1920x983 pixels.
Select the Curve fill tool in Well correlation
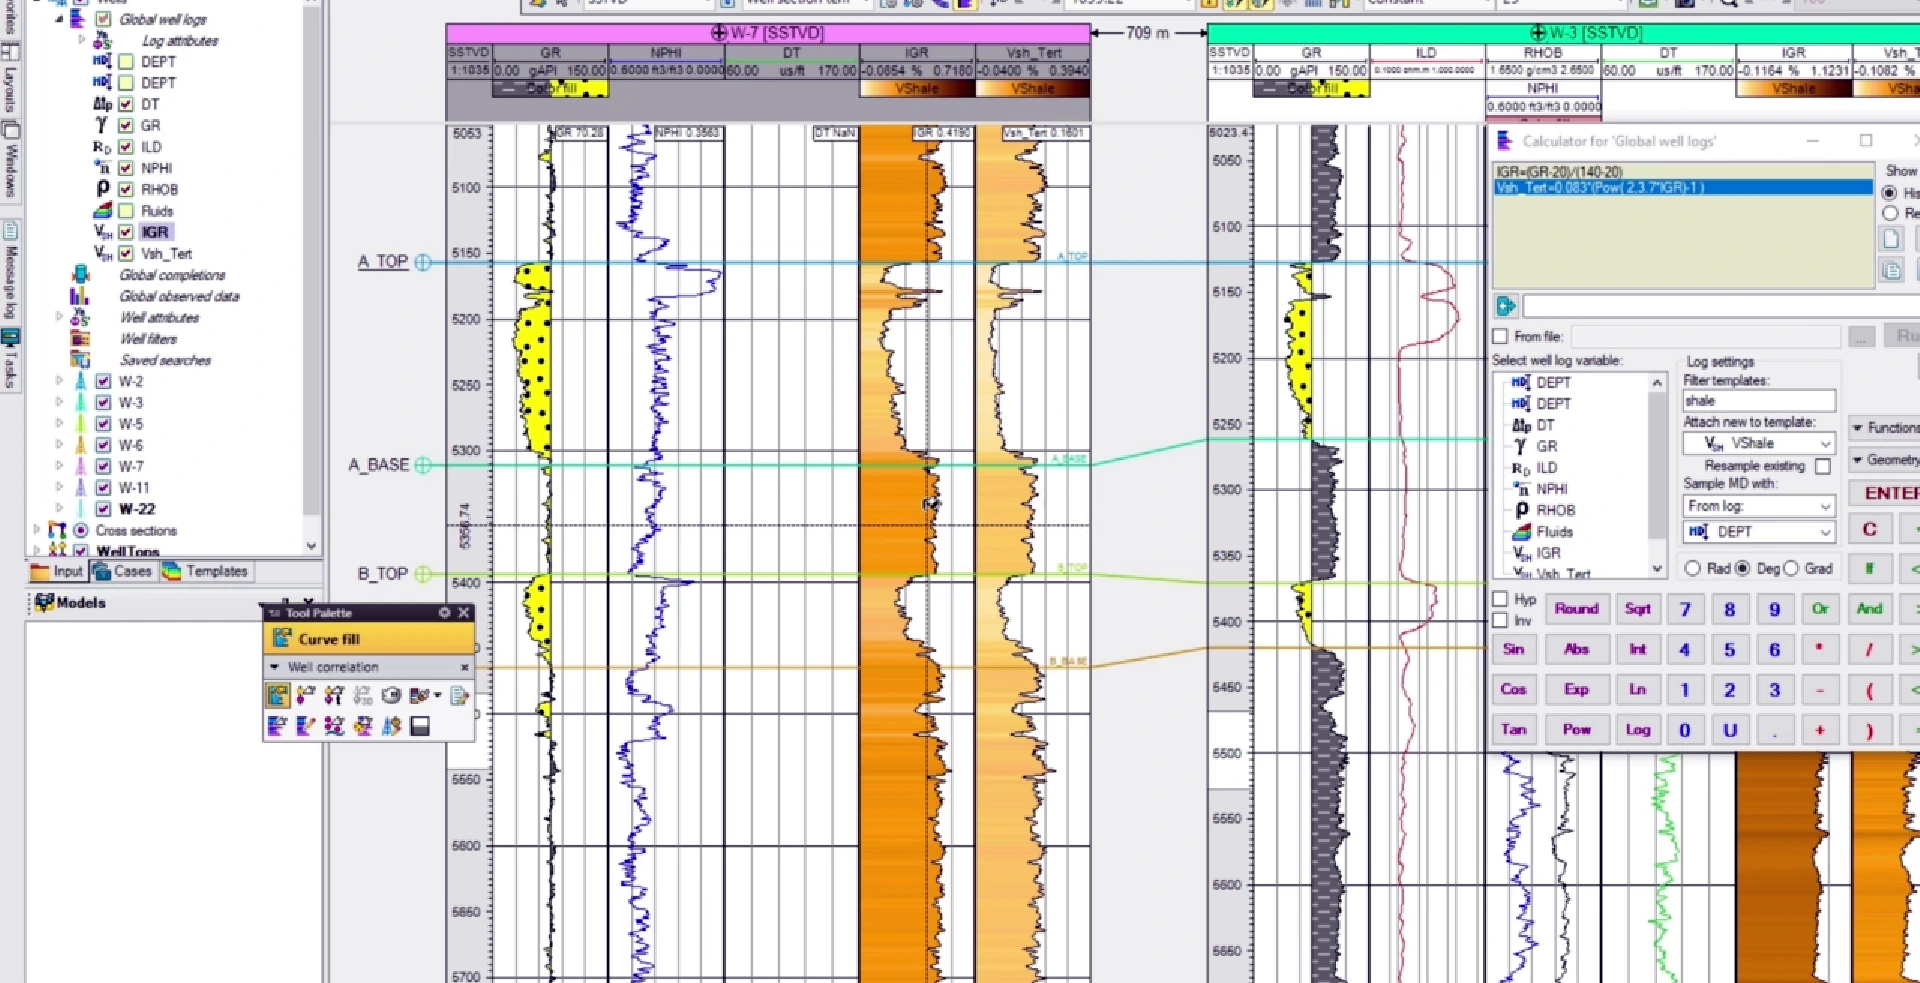point(278,695)
